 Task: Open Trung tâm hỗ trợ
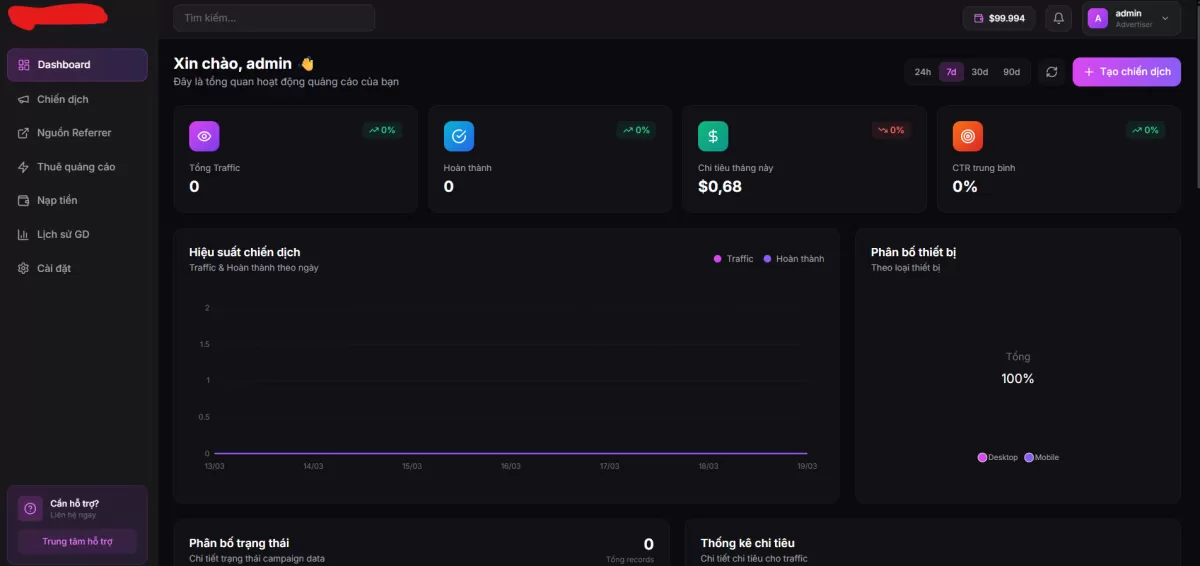(77, 541)
